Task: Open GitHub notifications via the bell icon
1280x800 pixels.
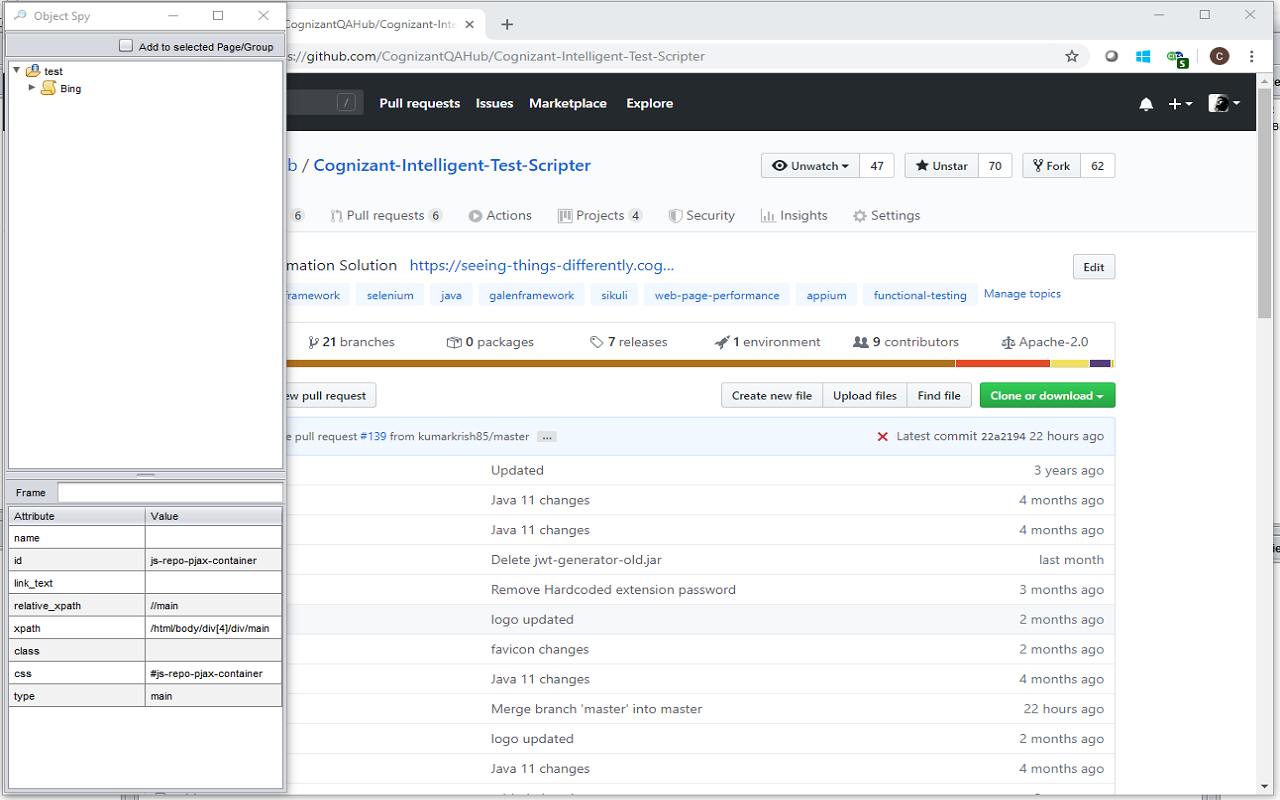Action: [x=1146, y=103]
